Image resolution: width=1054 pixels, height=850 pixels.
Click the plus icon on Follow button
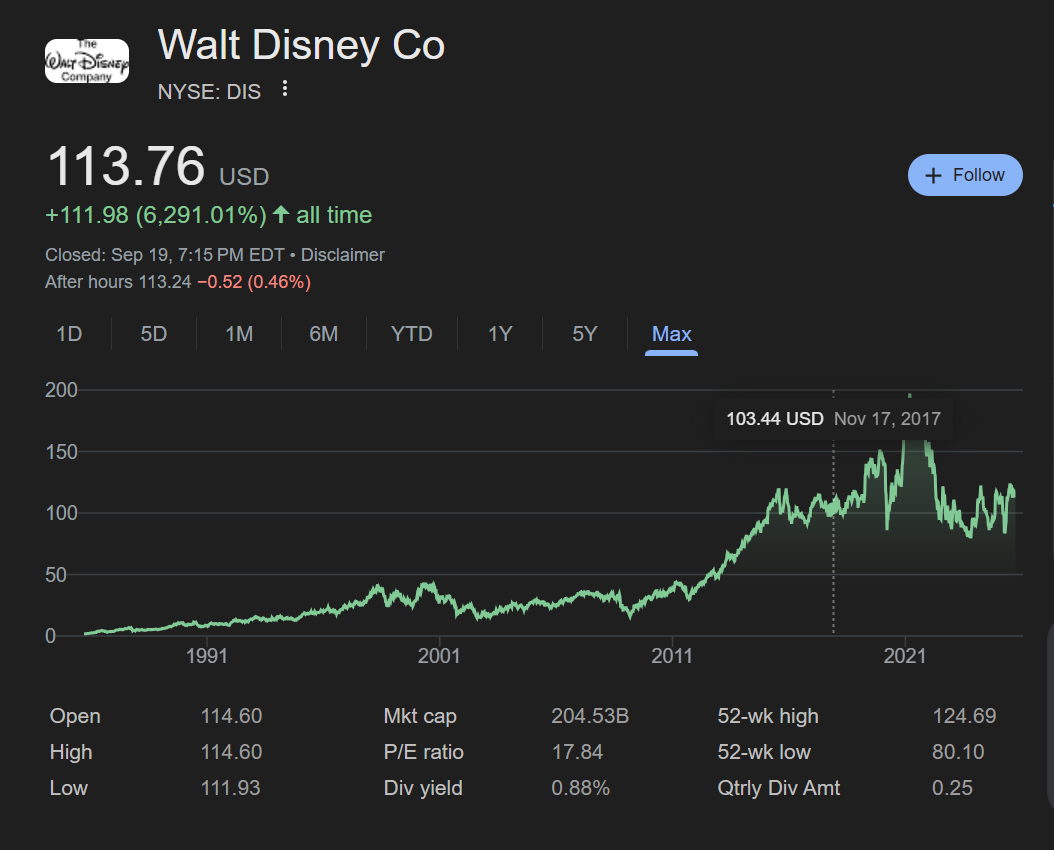tap(934, 176)
